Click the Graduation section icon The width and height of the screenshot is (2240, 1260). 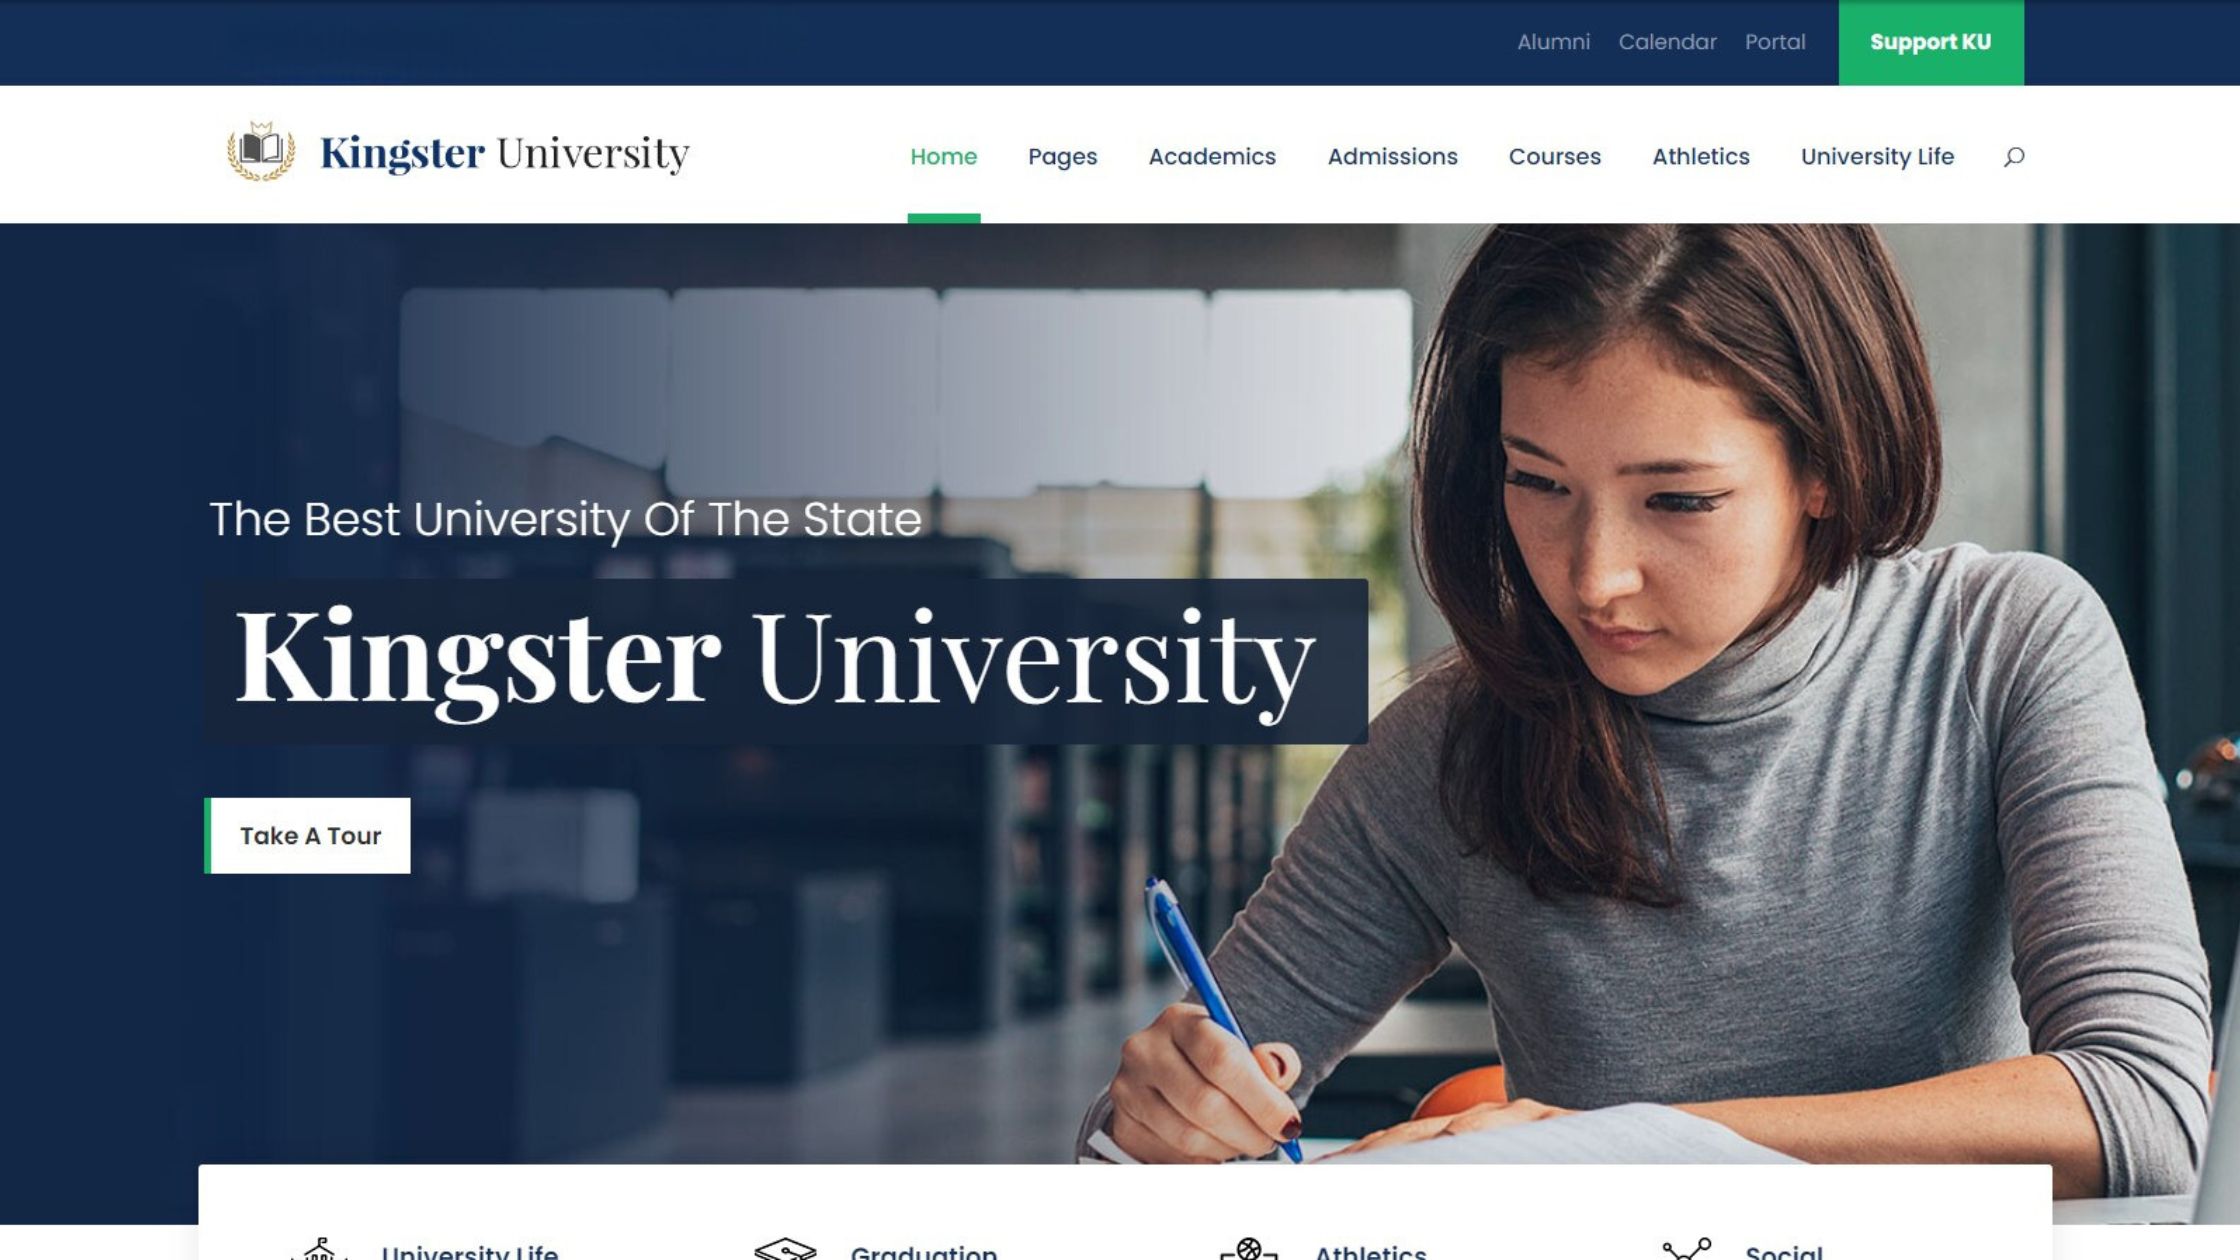pos(783,1249)
